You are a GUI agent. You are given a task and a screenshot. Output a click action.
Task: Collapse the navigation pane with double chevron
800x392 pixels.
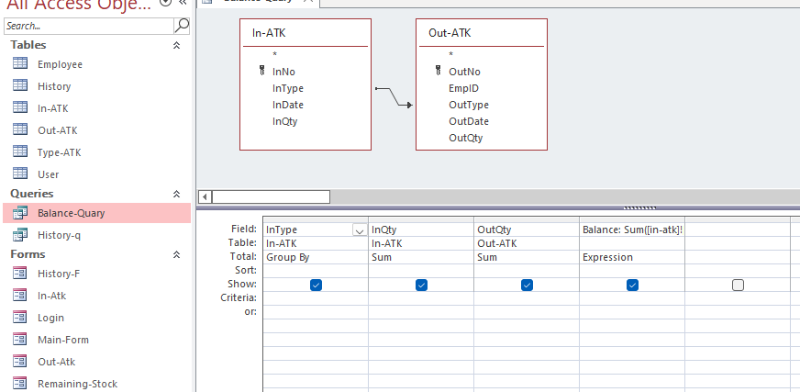[x=183, y=3]
